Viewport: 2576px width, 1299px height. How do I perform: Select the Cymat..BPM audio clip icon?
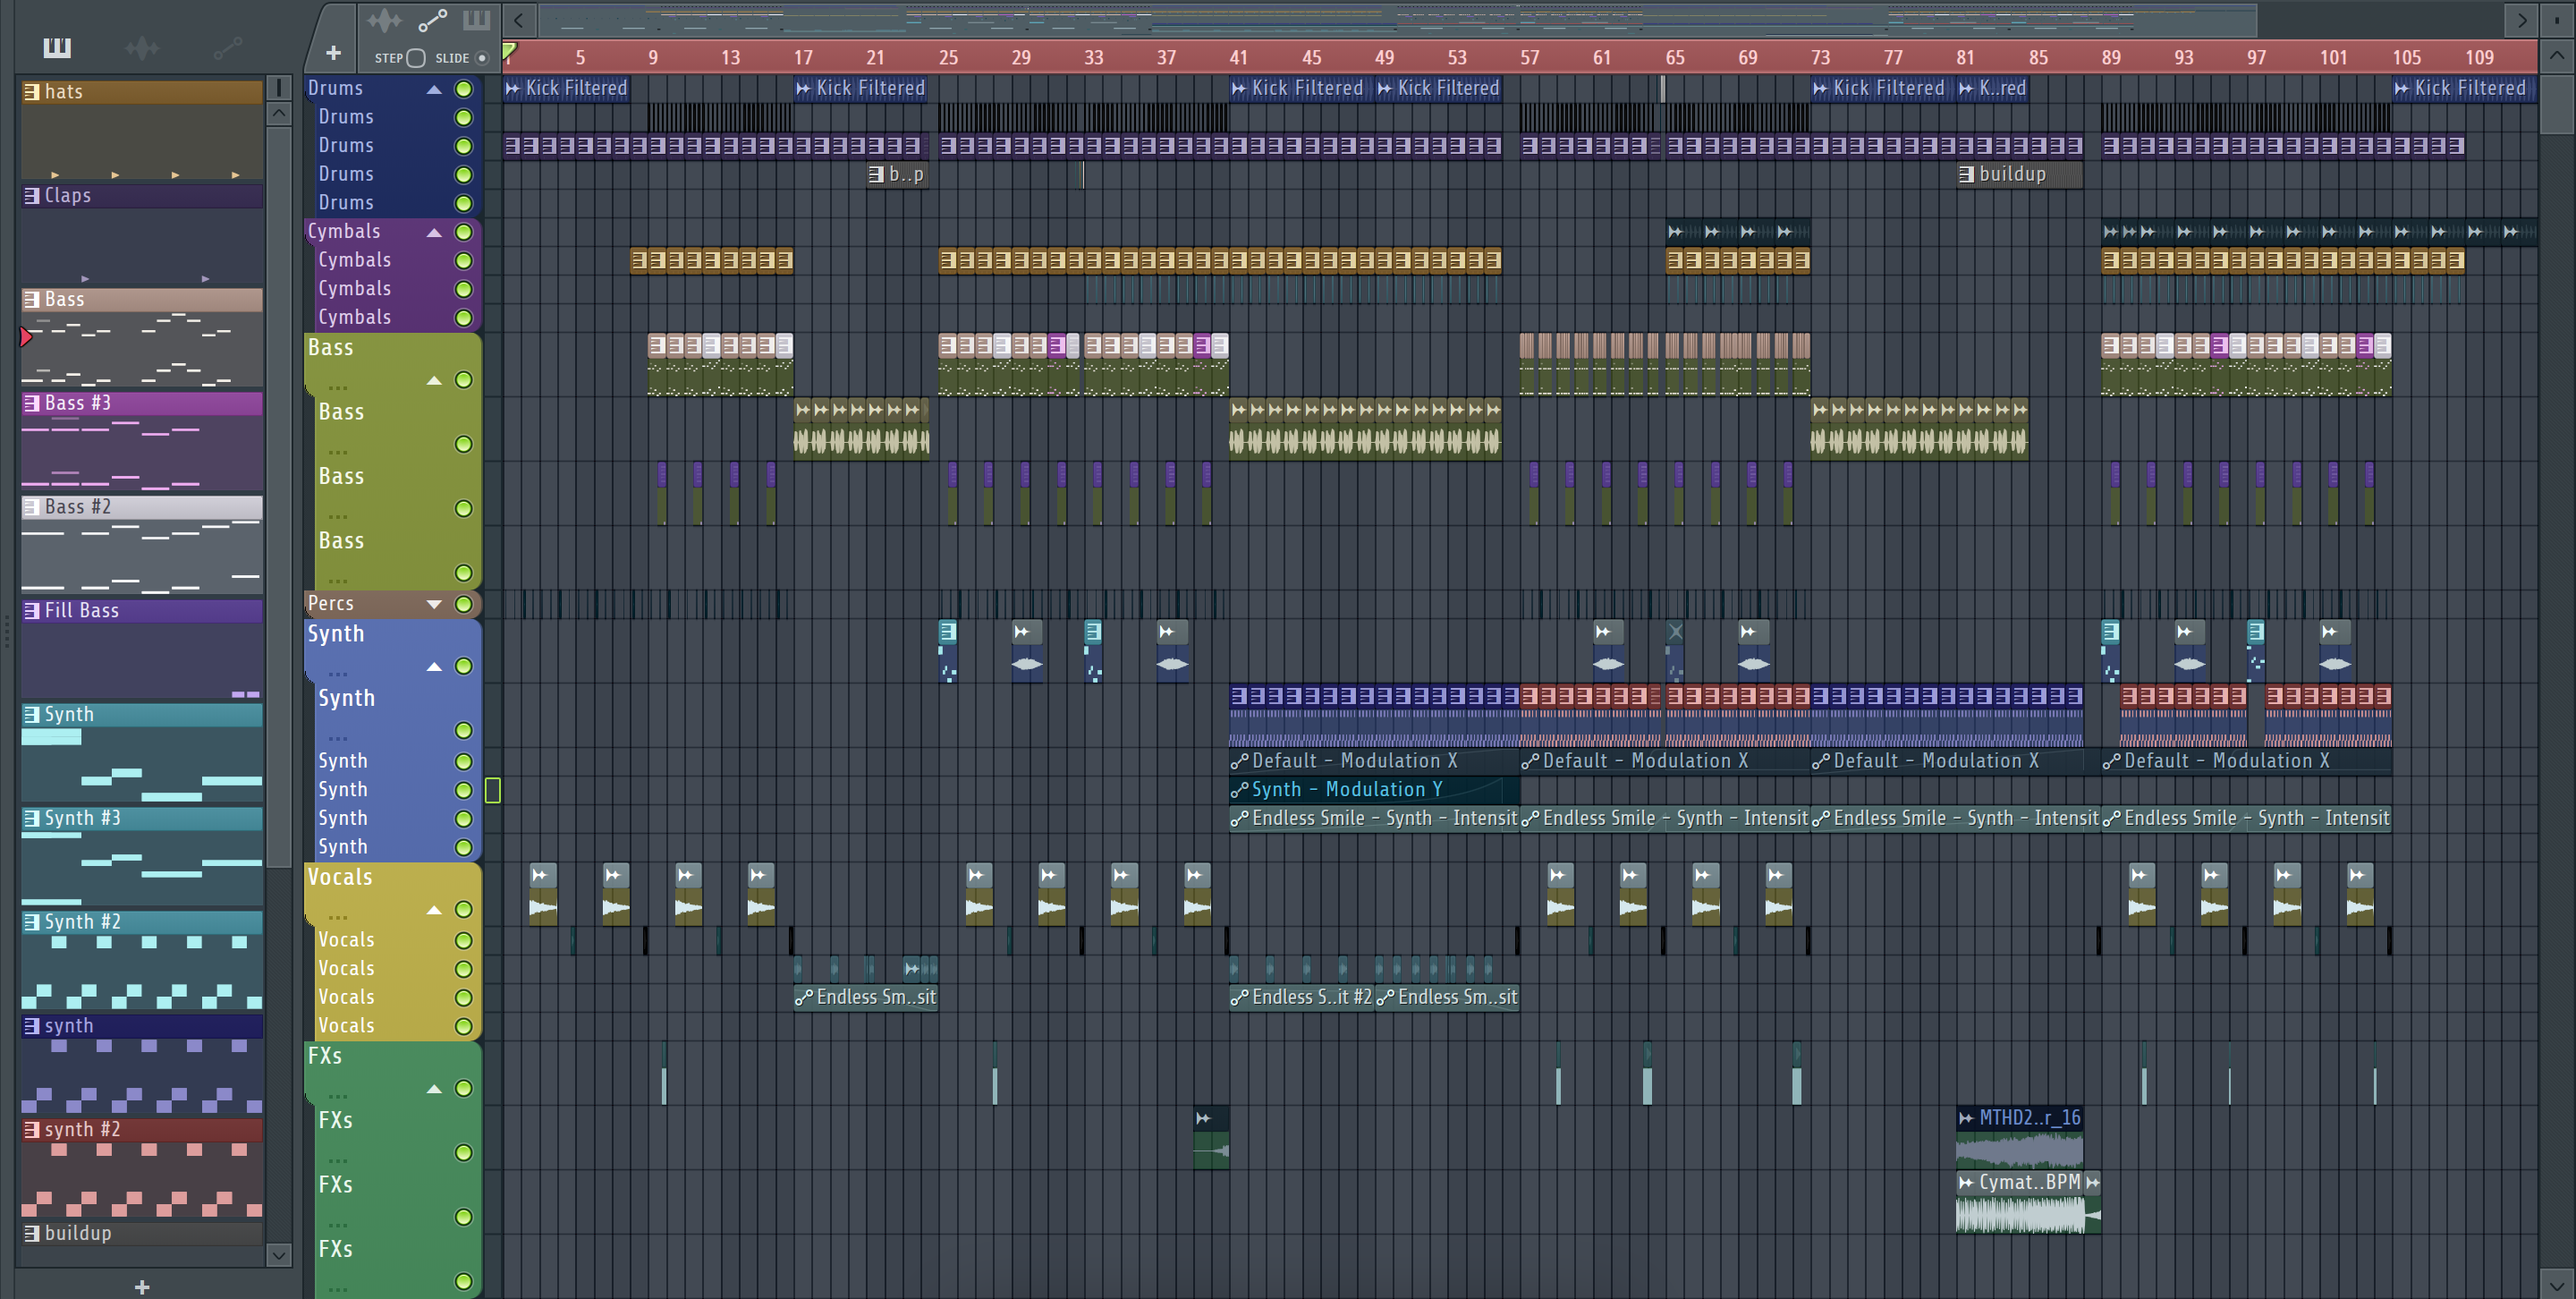point(1966,1183)
